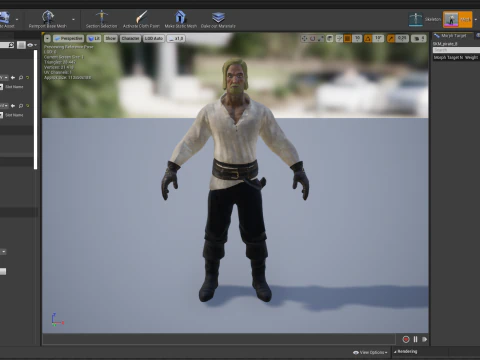Viewport: 480px width, 360px height.
Task: Click the yellow reset arrow in second material slot
Action: [28, 106]
